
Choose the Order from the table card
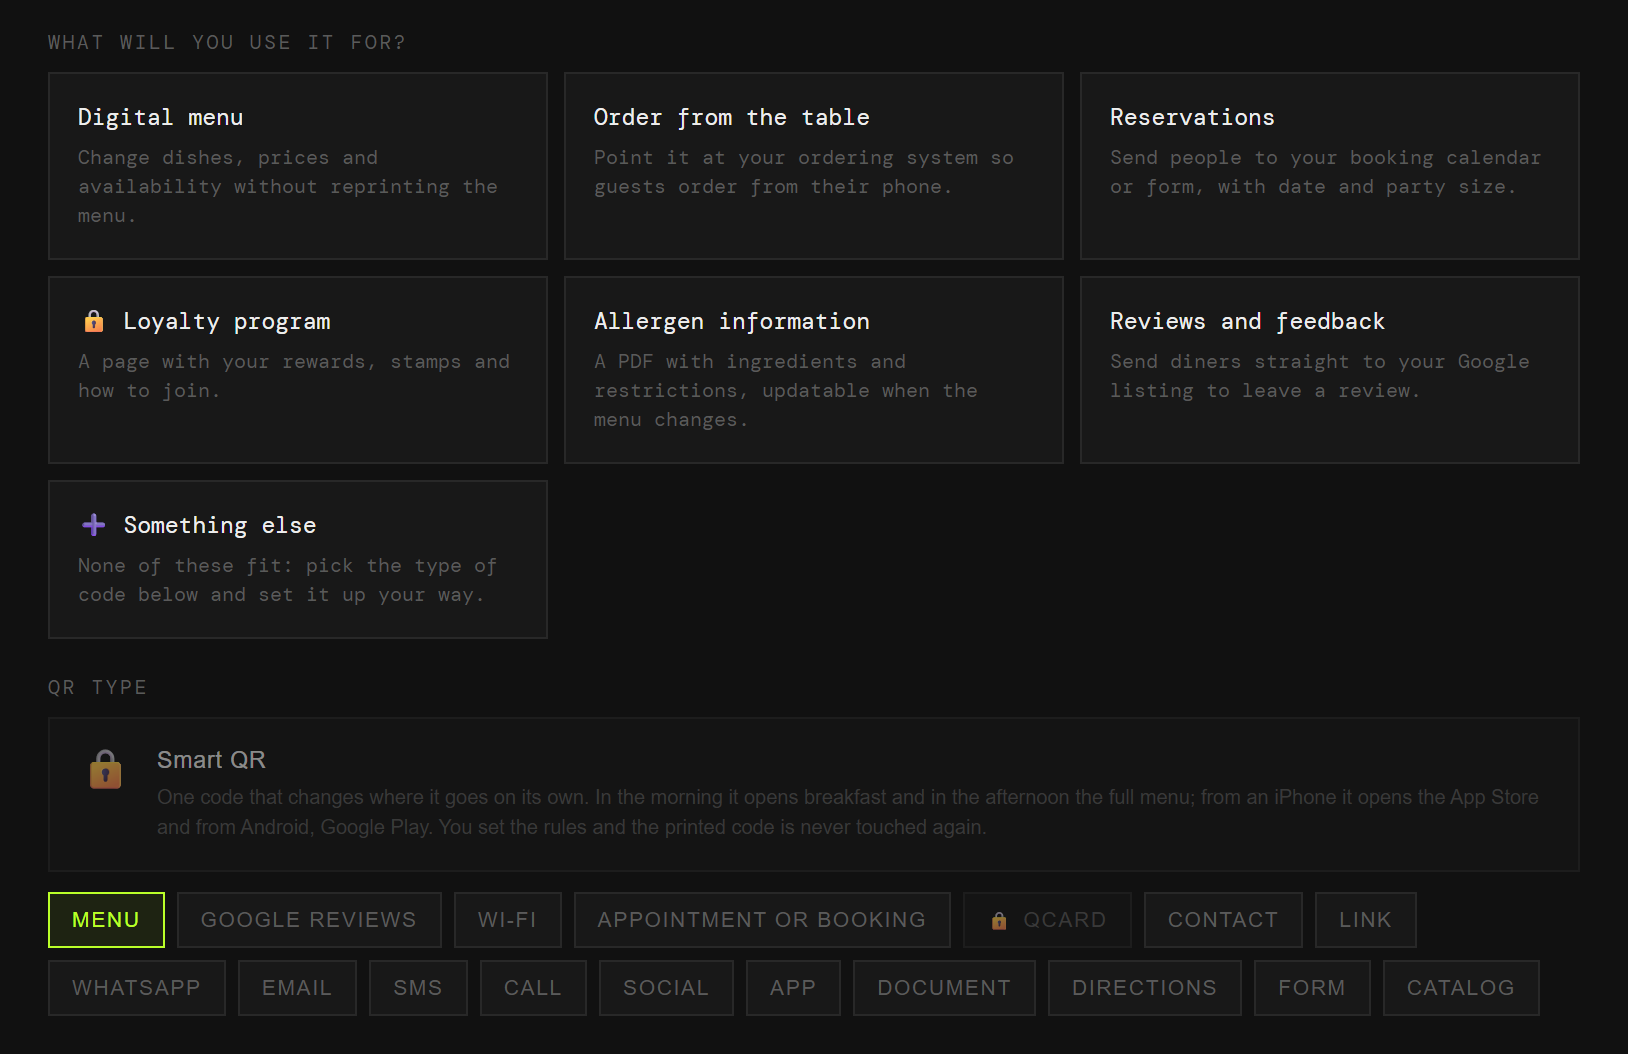(x=814, y=166)
